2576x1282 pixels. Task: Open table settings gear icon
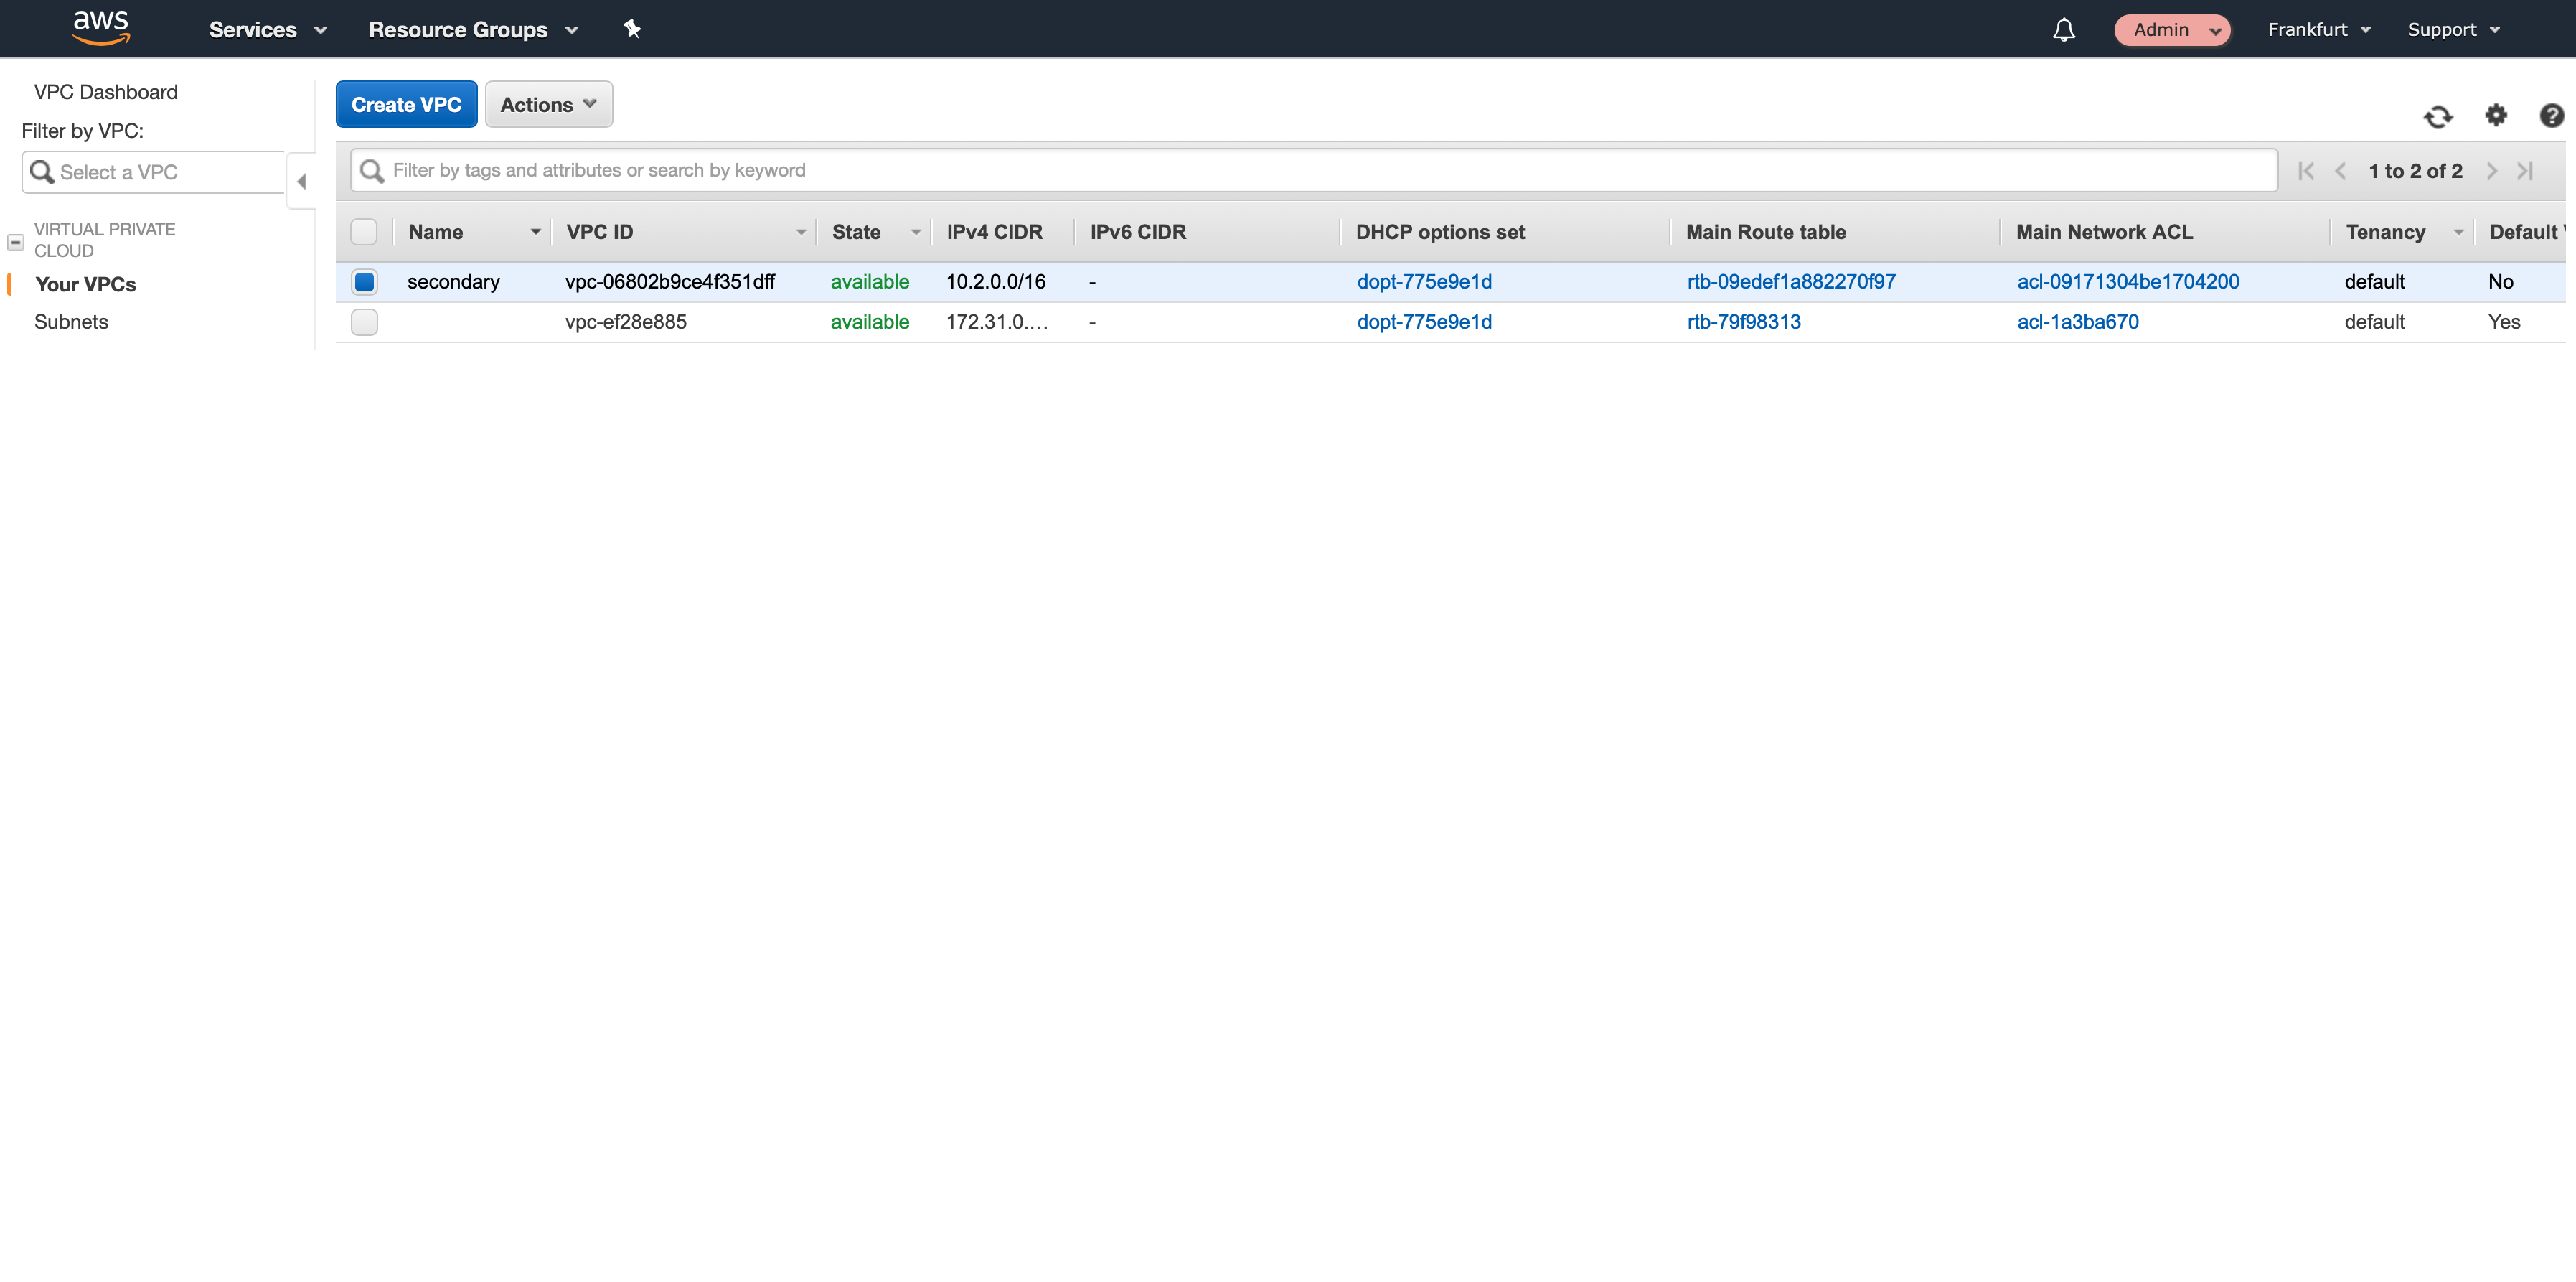[x=2496, y=116]
